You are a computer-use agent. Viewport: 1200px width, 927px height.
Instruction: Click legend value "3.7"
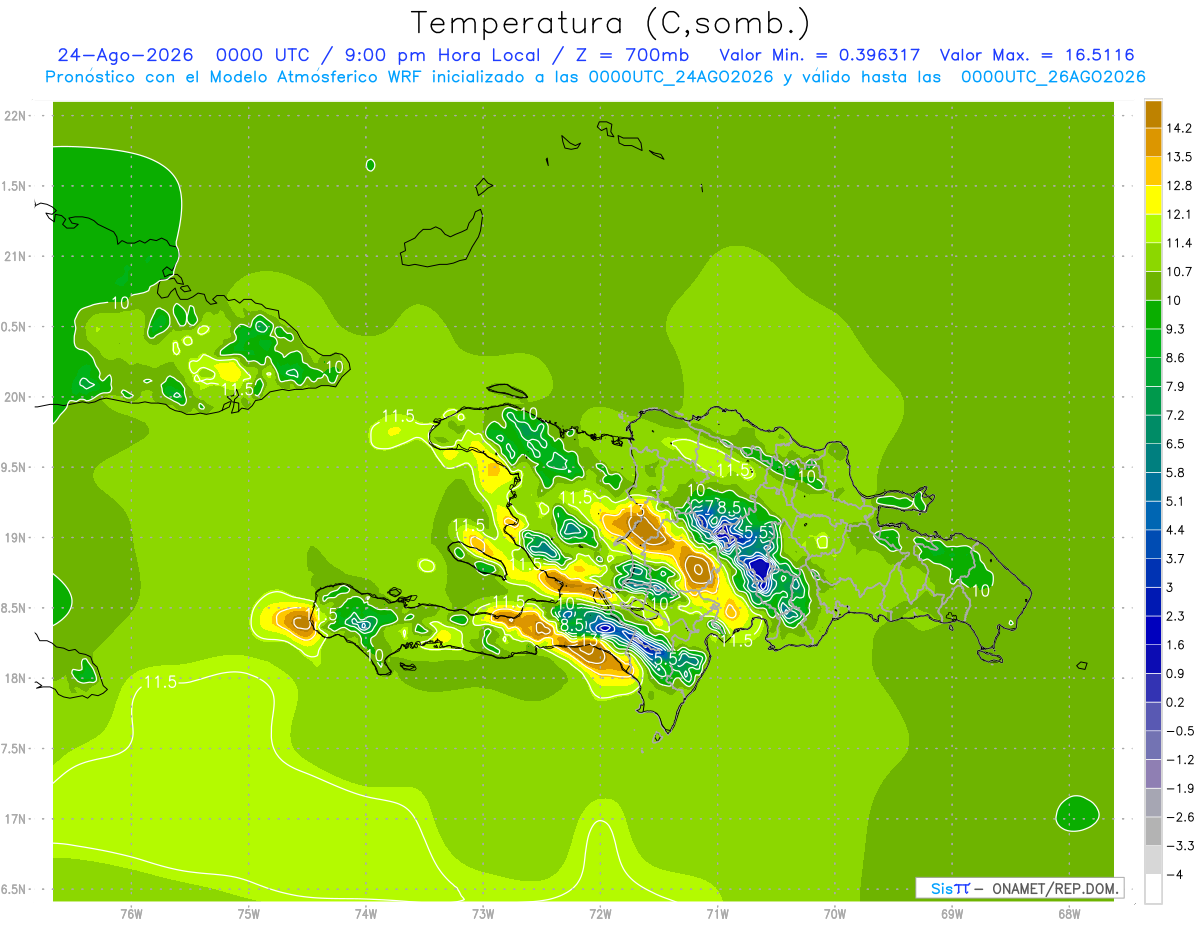(1176, 559)
